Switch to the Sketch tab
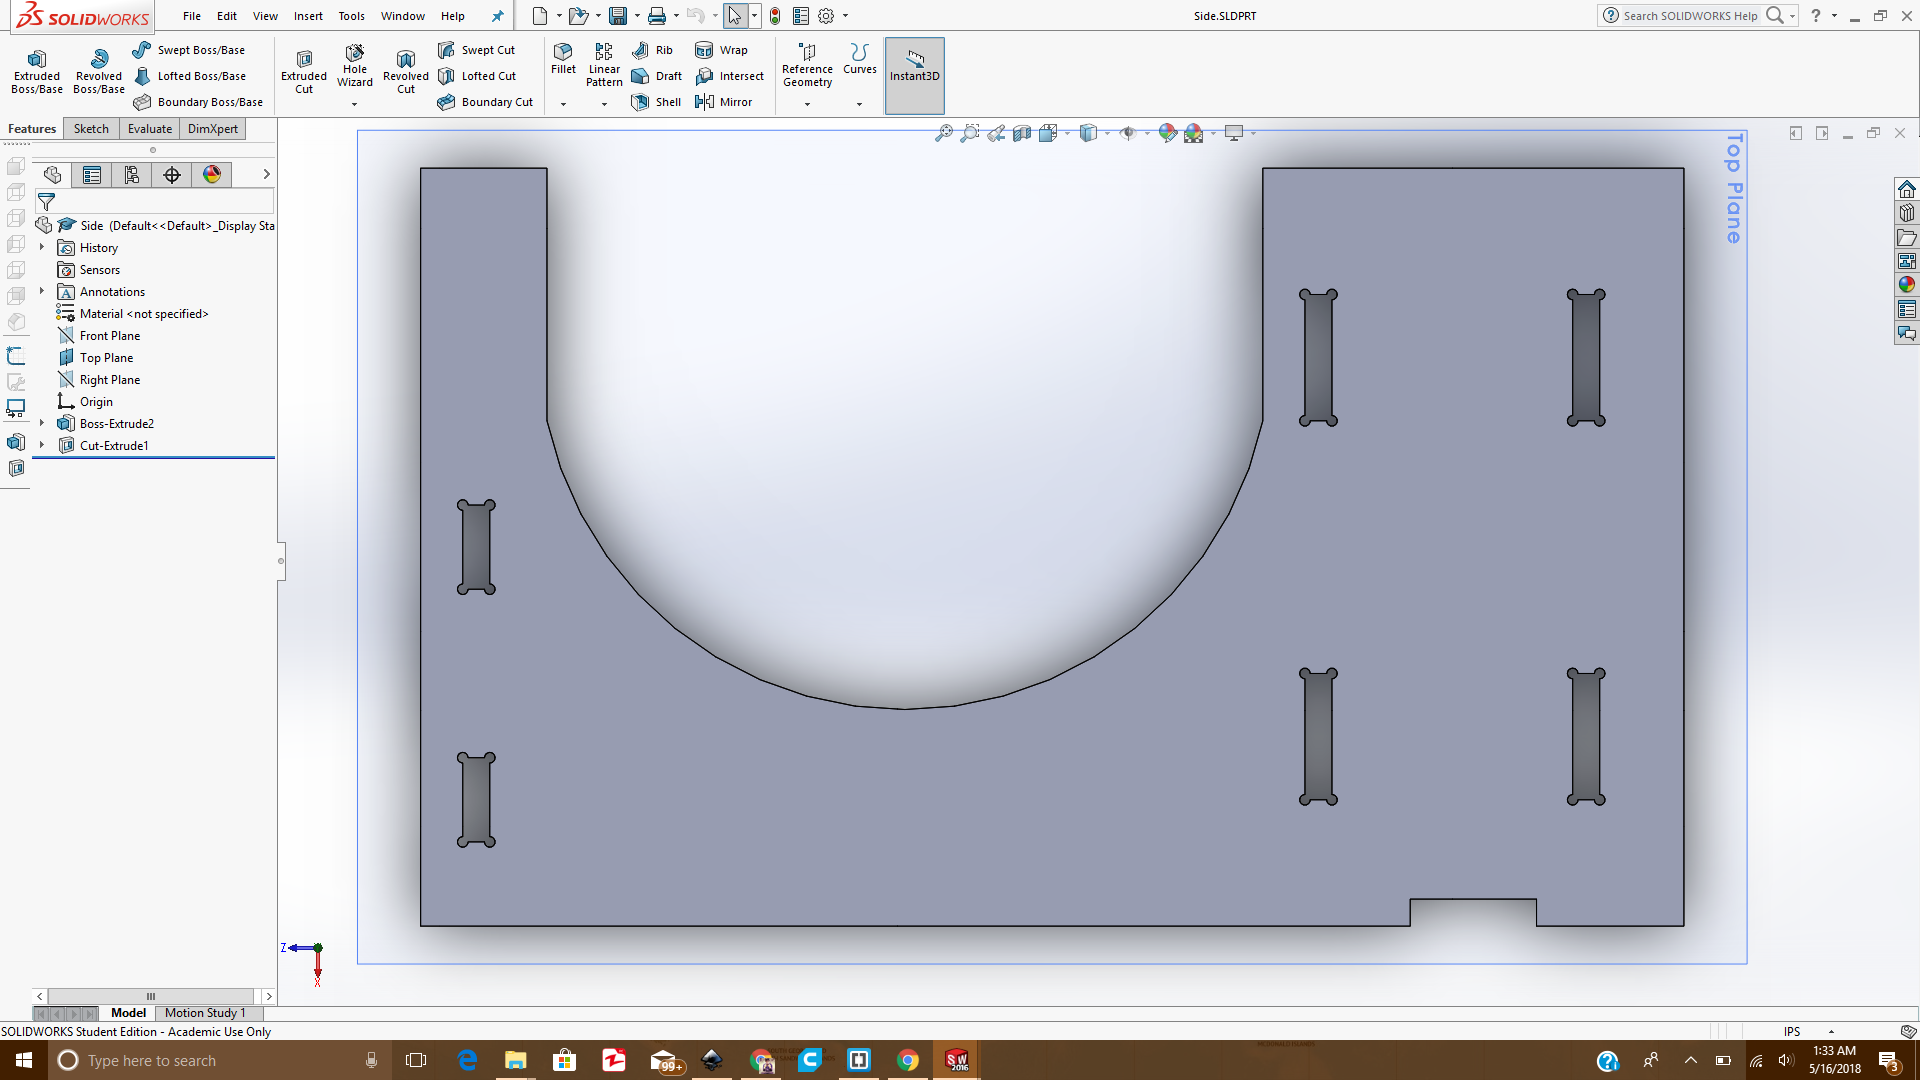Image resolution: width=1920 pixels, height=1080 pixels. click(91, 129)
